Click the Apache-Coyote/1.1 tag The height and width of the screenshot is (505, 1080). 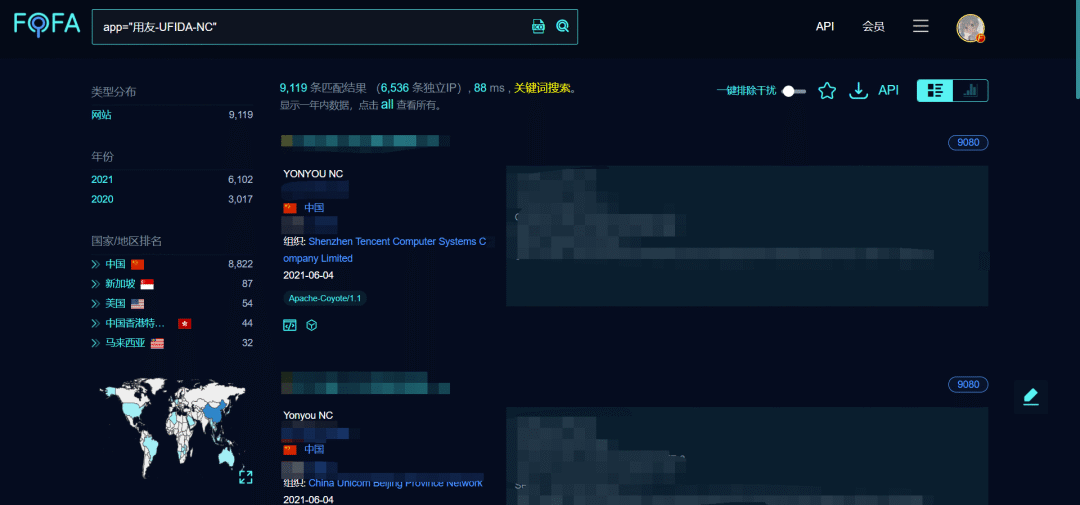(x=325, y=298)
